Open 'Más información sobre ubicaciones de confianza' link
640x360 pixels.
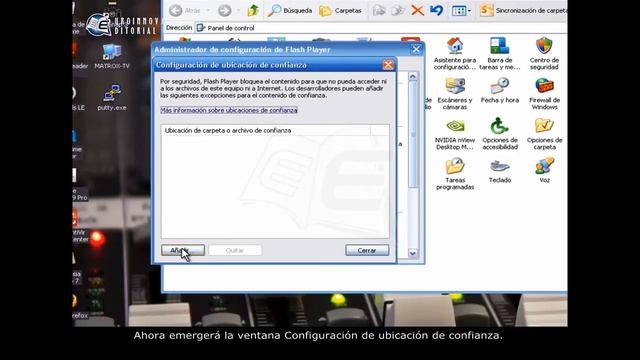[229, 110]
